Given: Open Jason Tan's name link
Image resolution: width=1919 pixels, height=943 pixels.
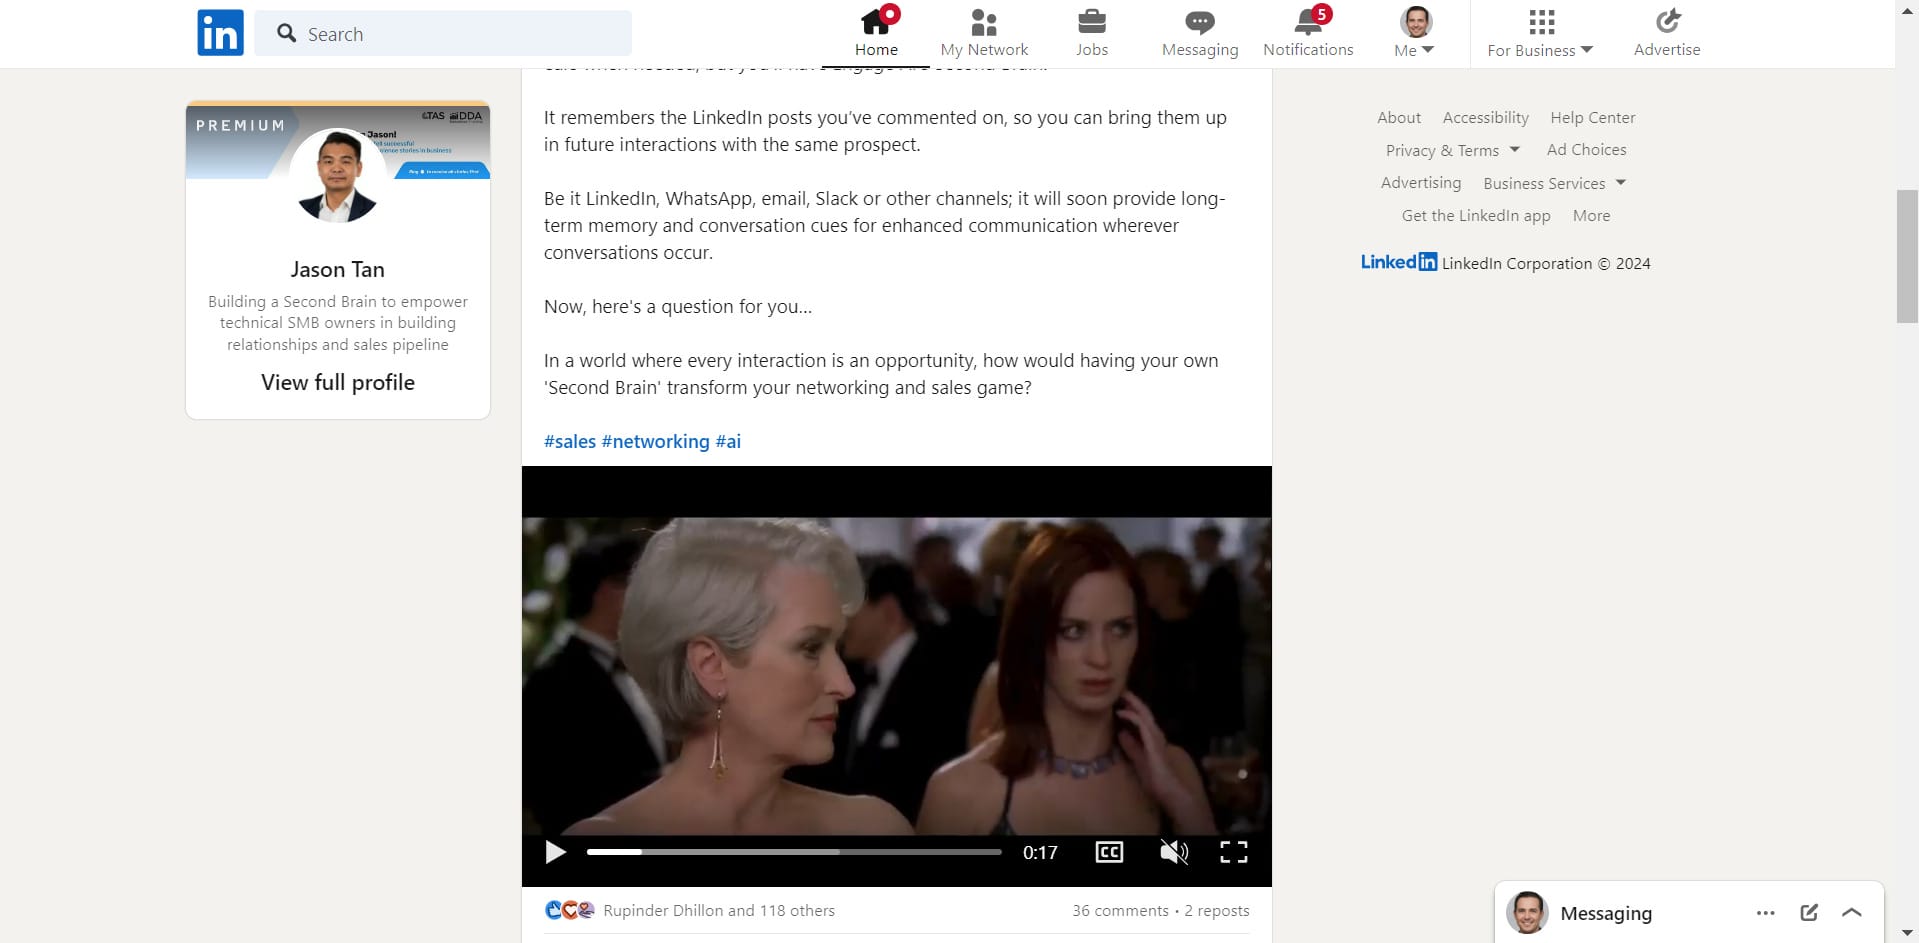Looking at the screenshot, I should 338,269.
